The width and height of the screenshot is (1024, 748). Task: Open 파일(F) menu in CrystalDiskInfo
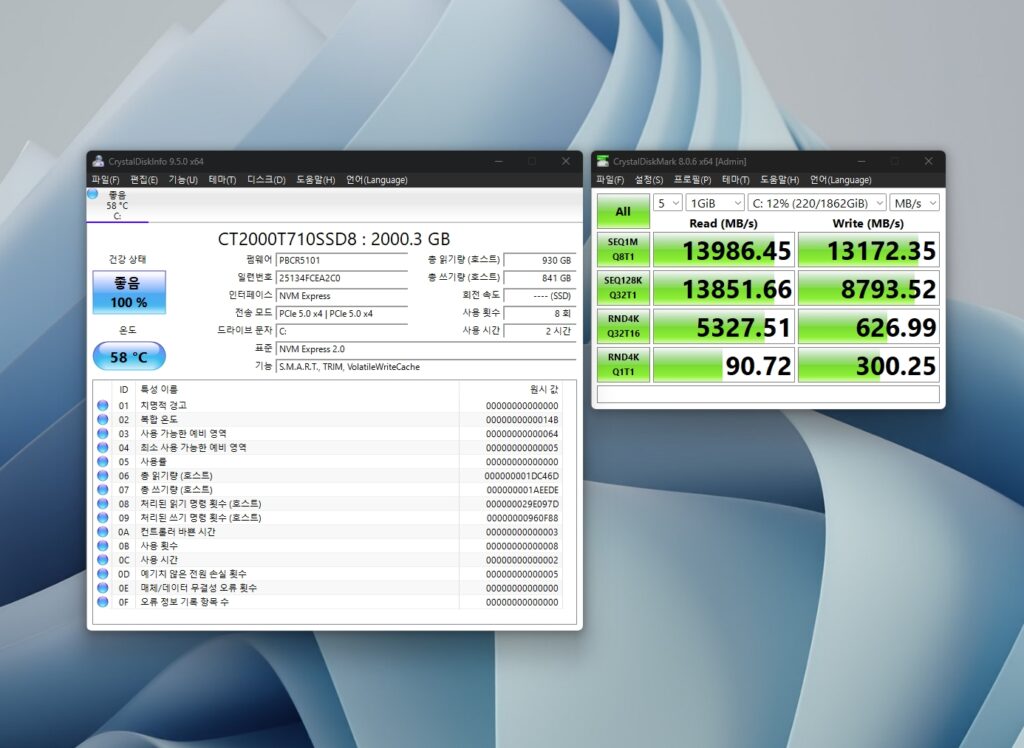105,180
